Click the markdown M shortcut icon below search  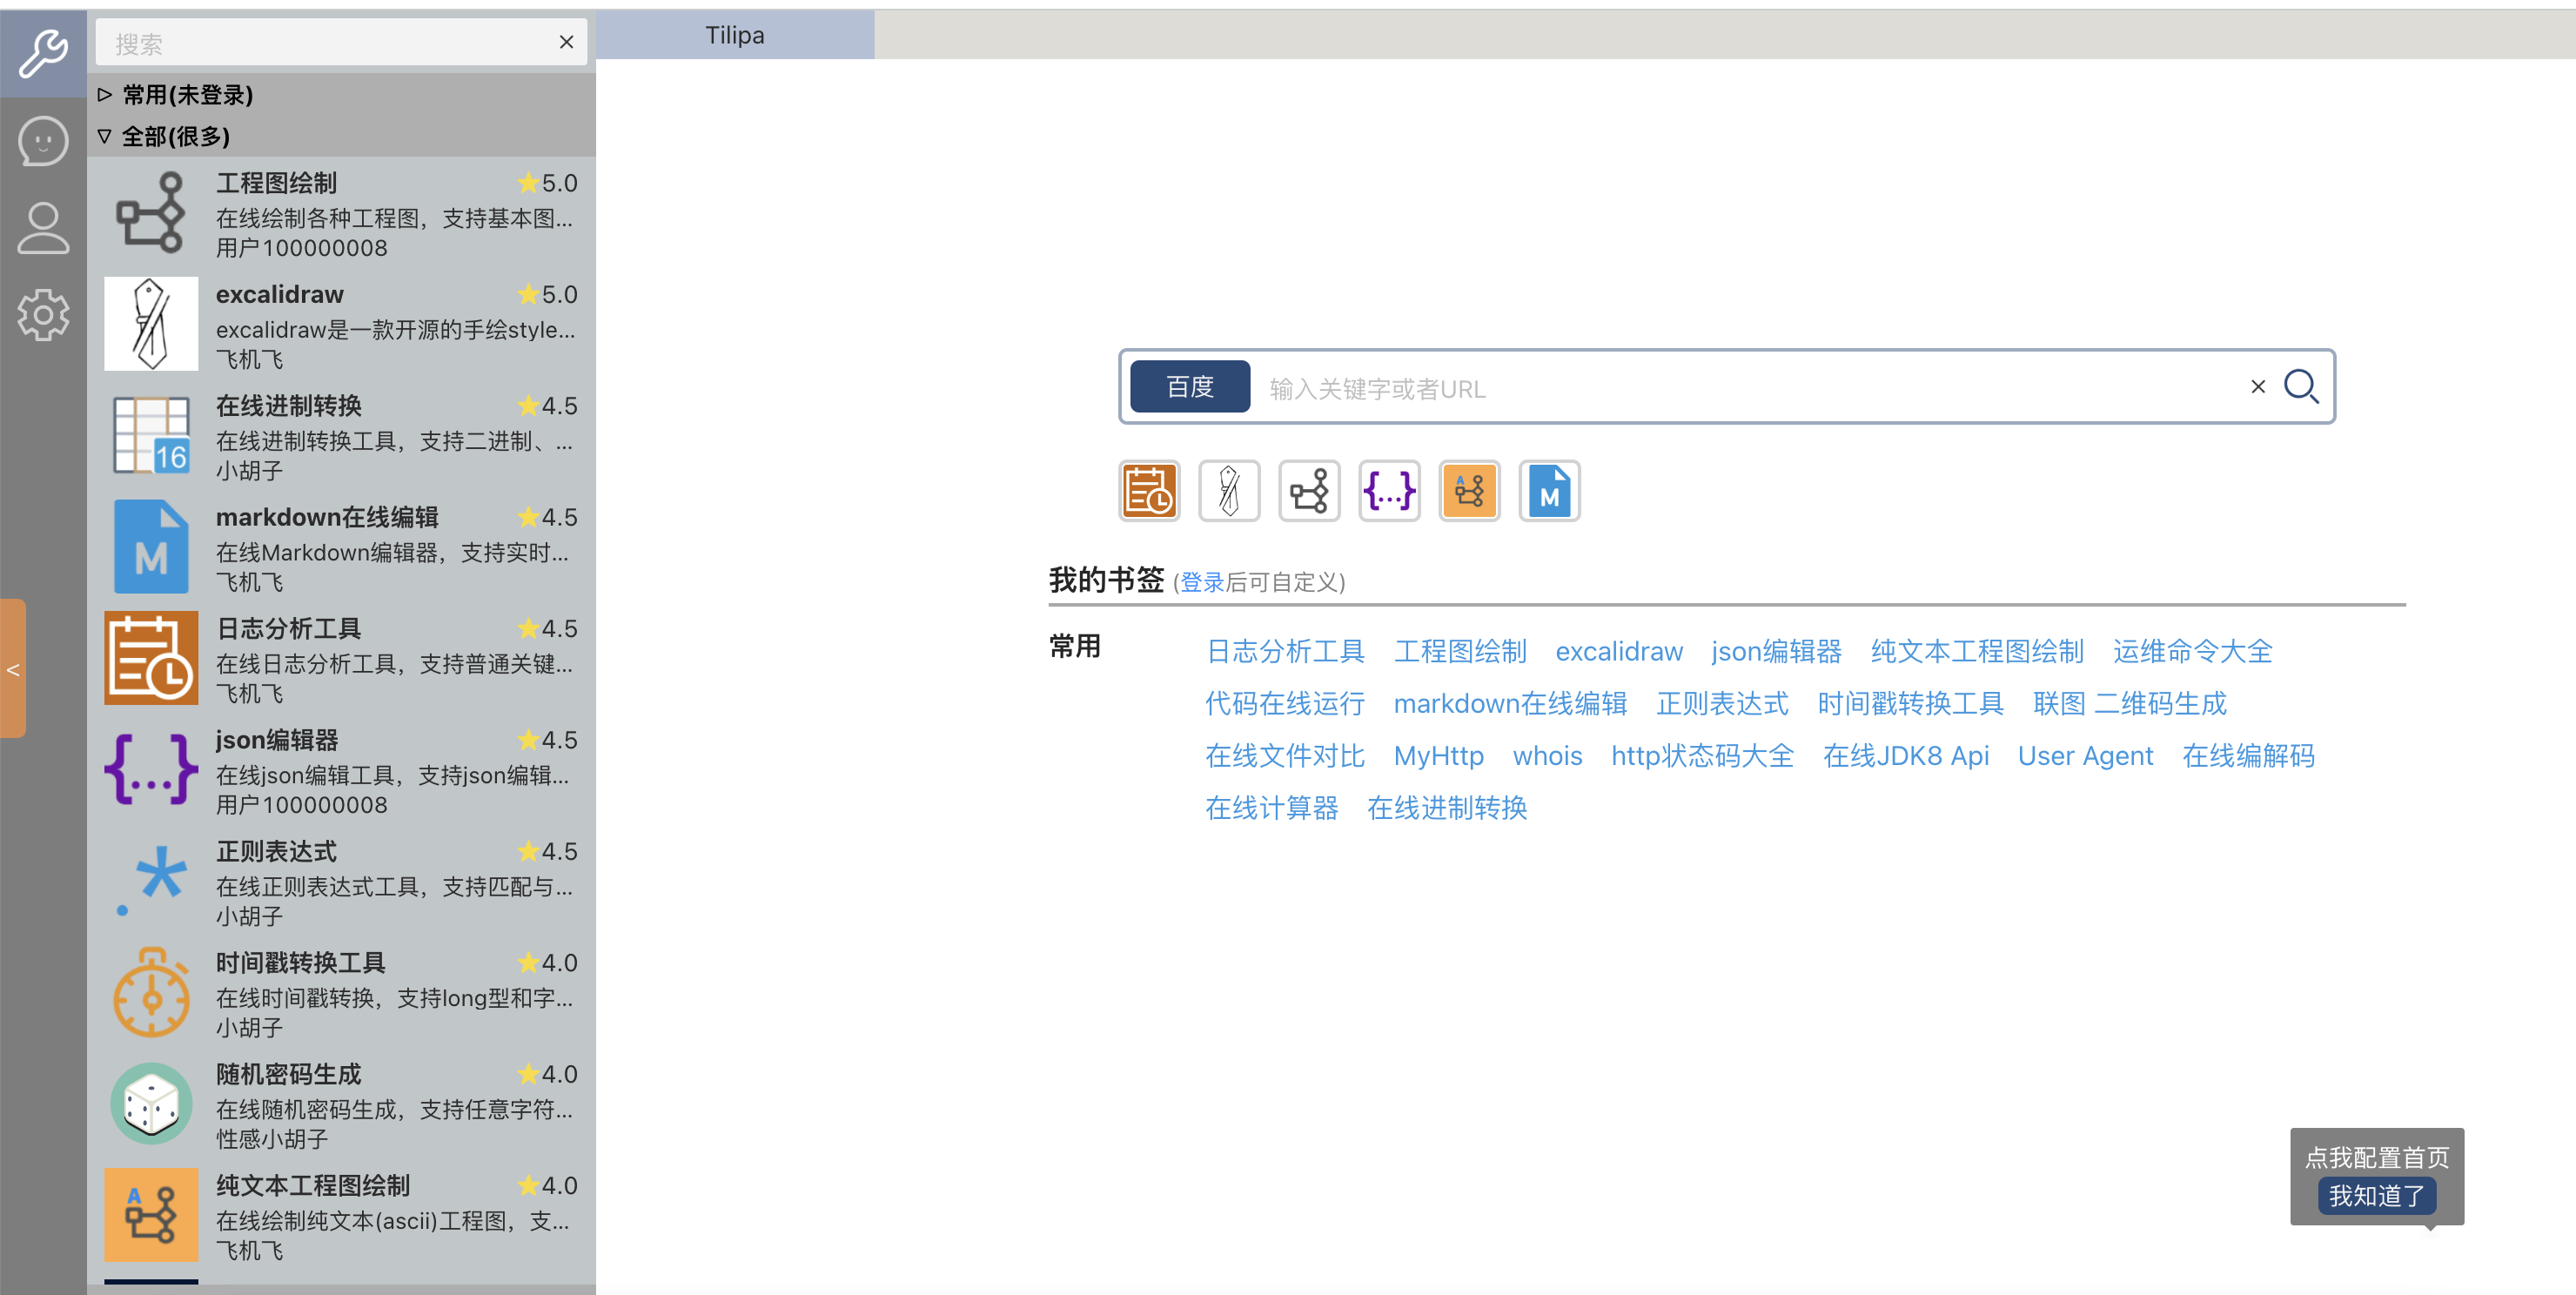point(1549,491)
